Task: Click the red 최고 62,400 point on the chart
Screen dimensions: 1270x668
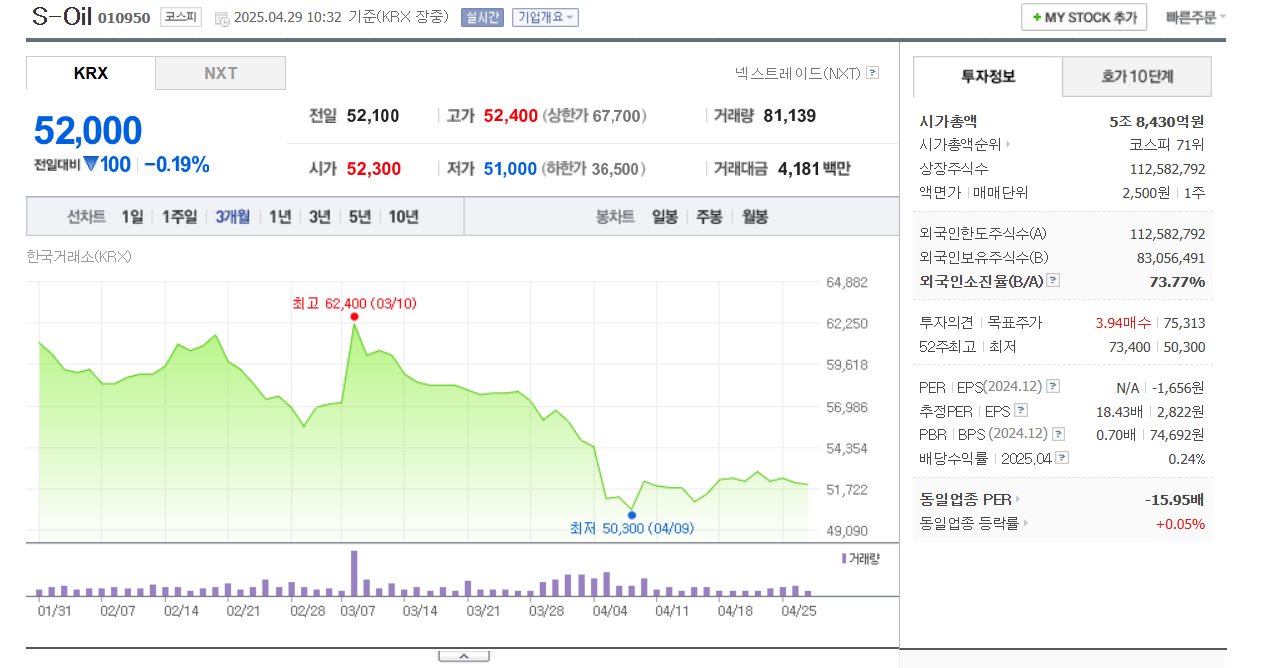Action: pyautogui.click(x=354, y=317)
